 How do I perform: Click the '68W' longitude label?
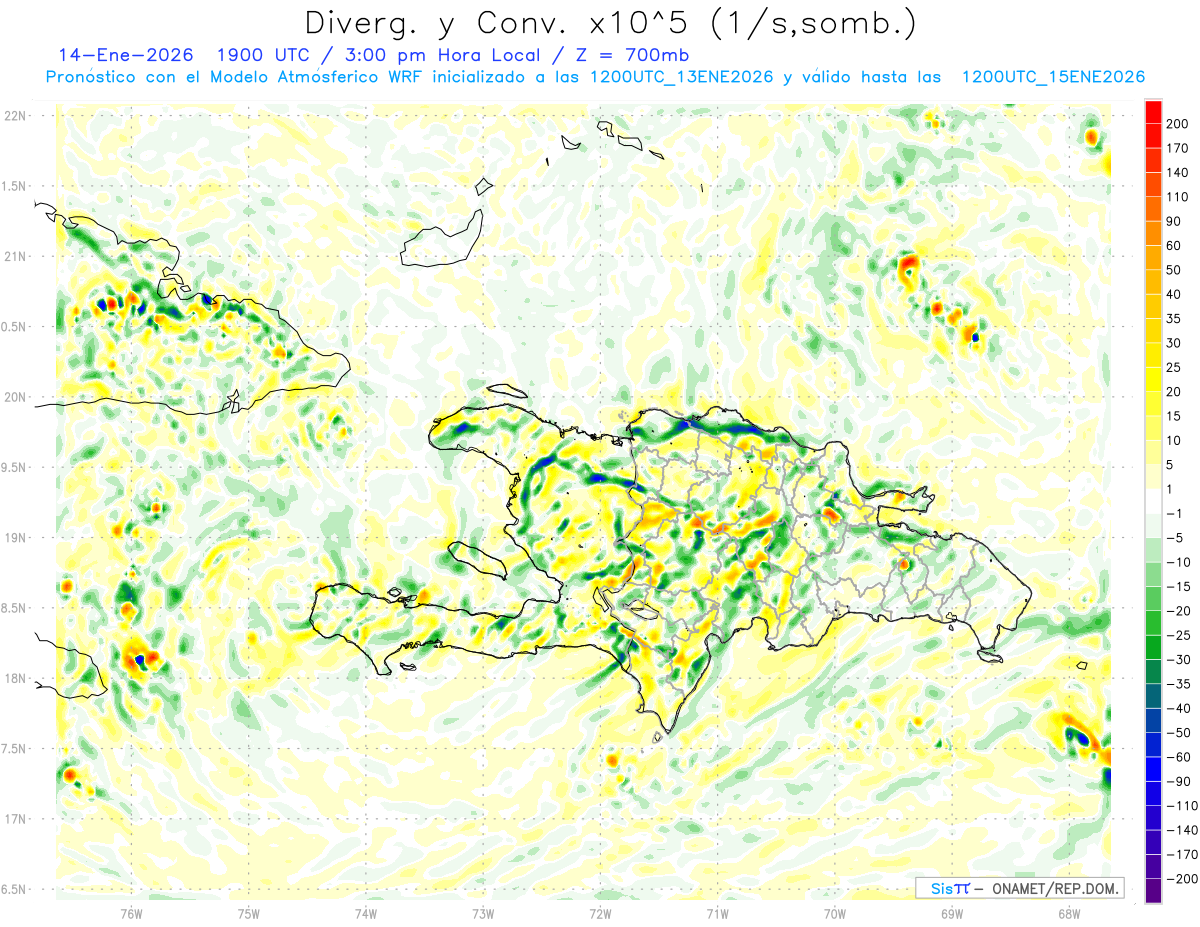point(1069,913)
